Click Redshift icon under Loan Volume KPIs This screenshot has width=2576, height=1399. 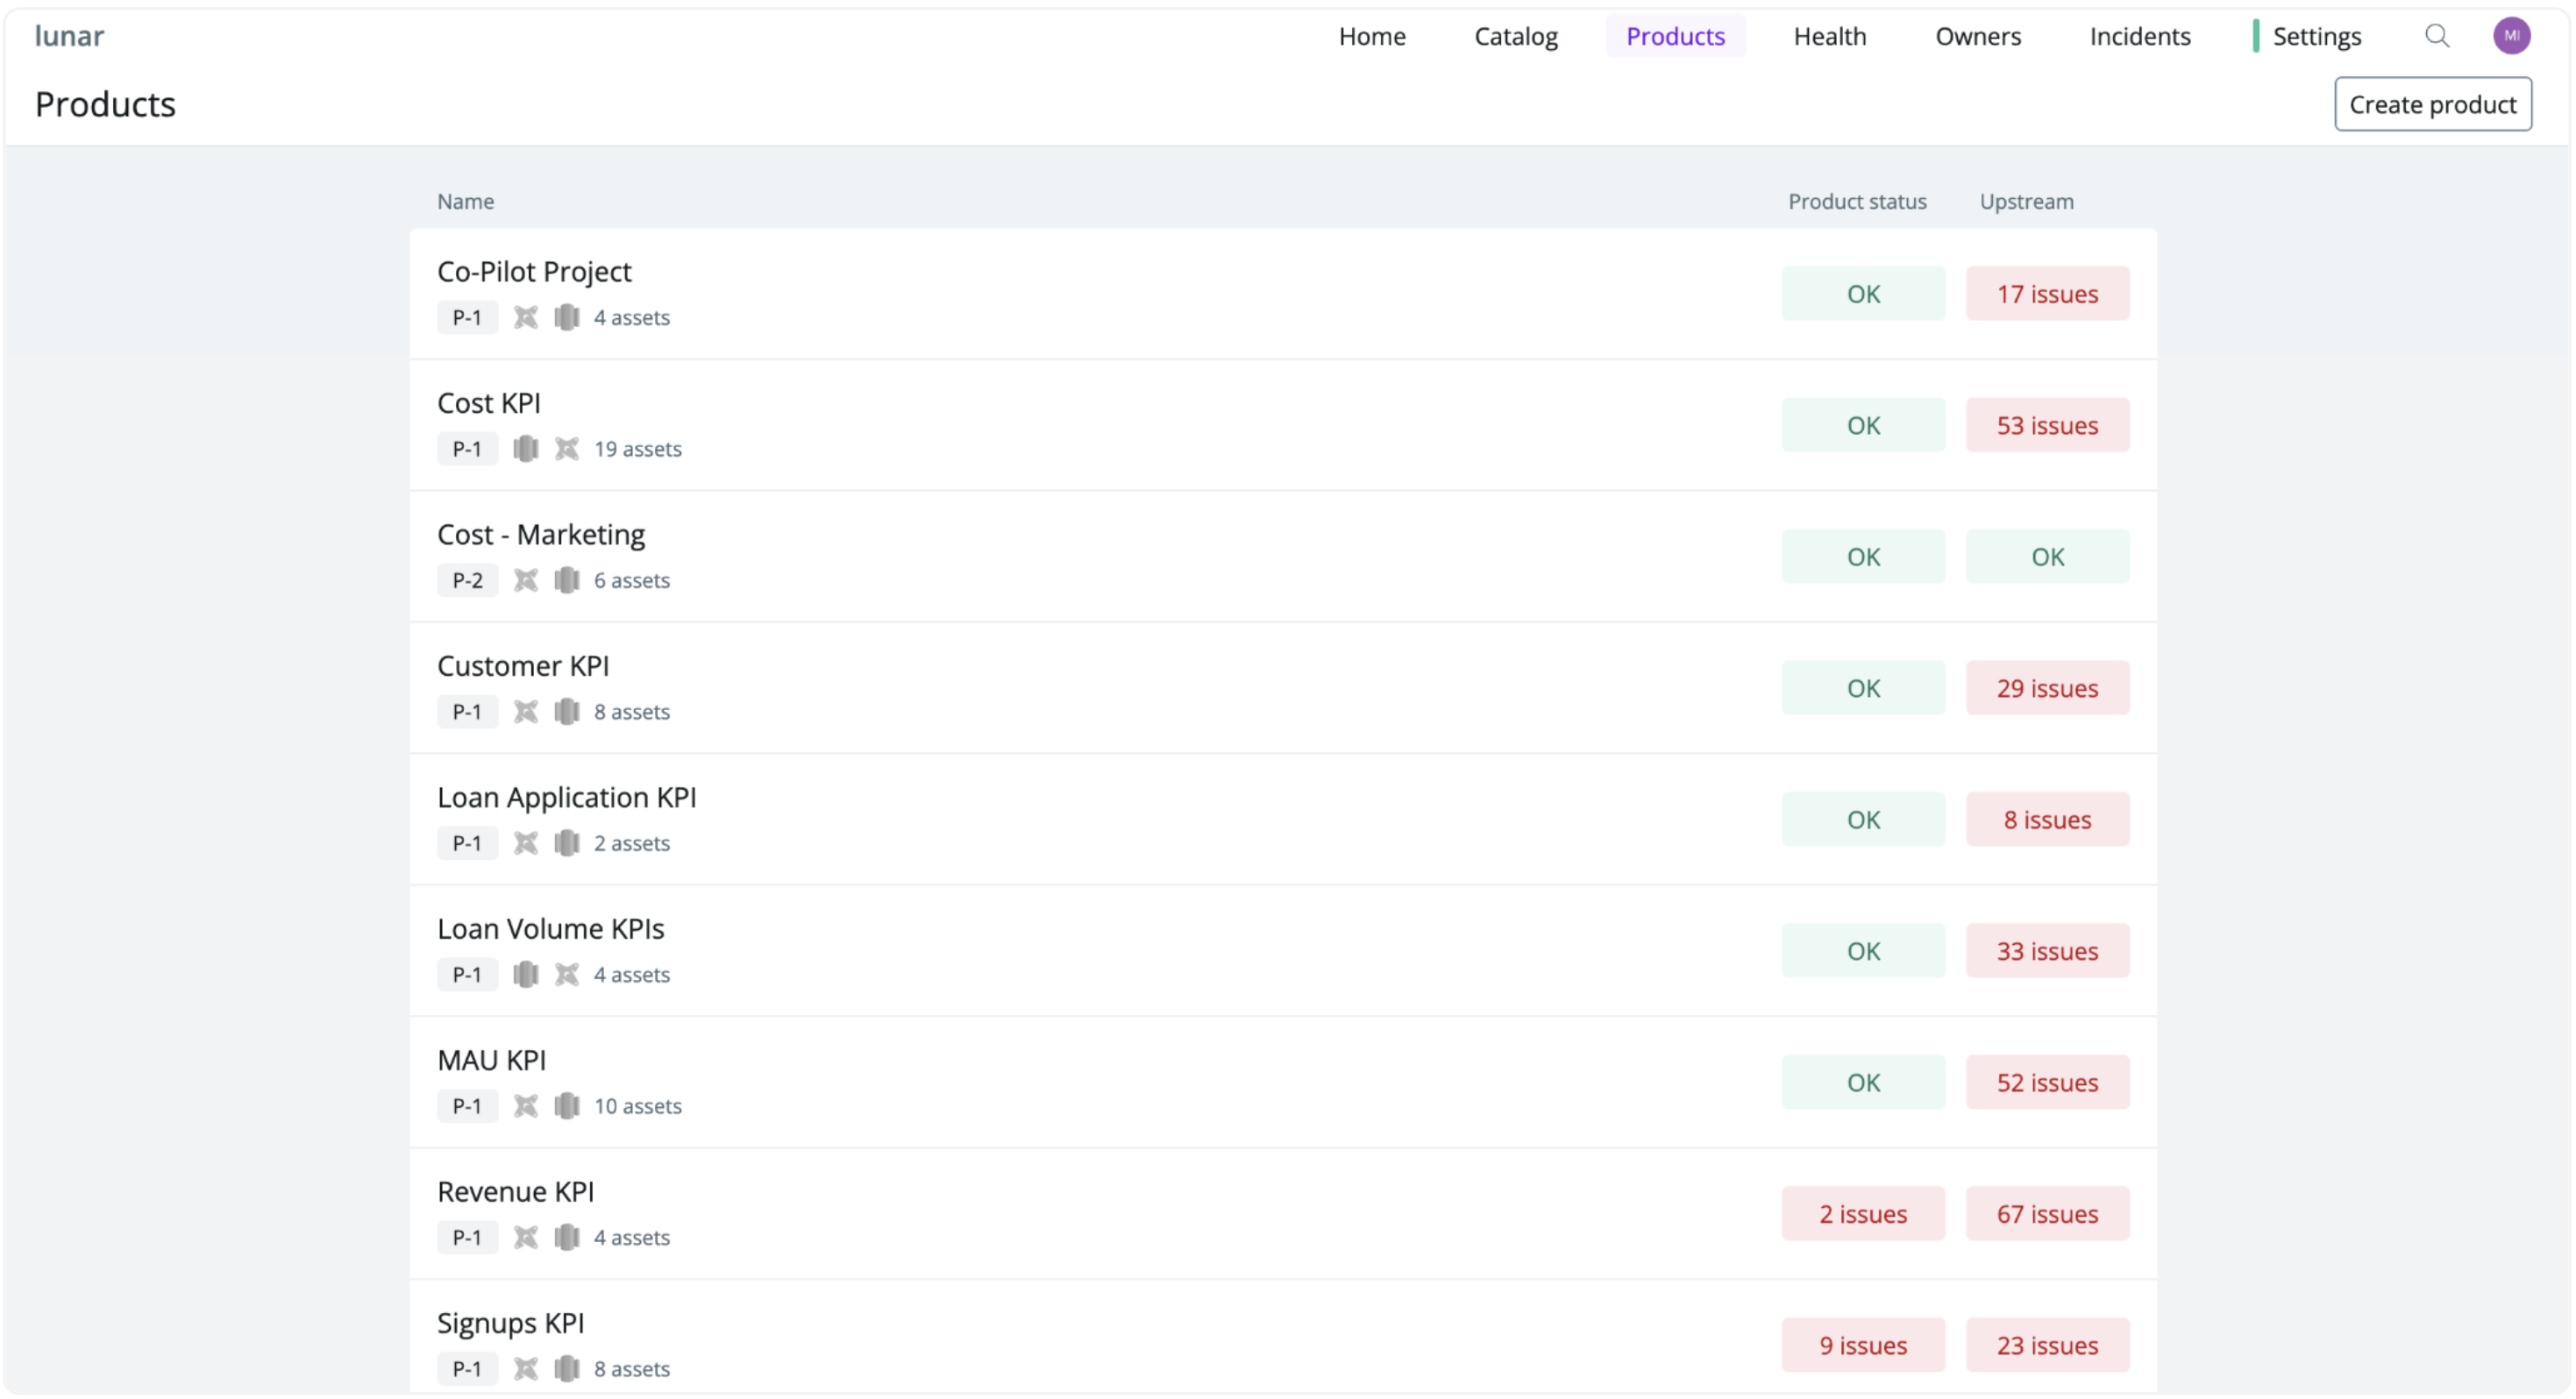tap(526, 974)
